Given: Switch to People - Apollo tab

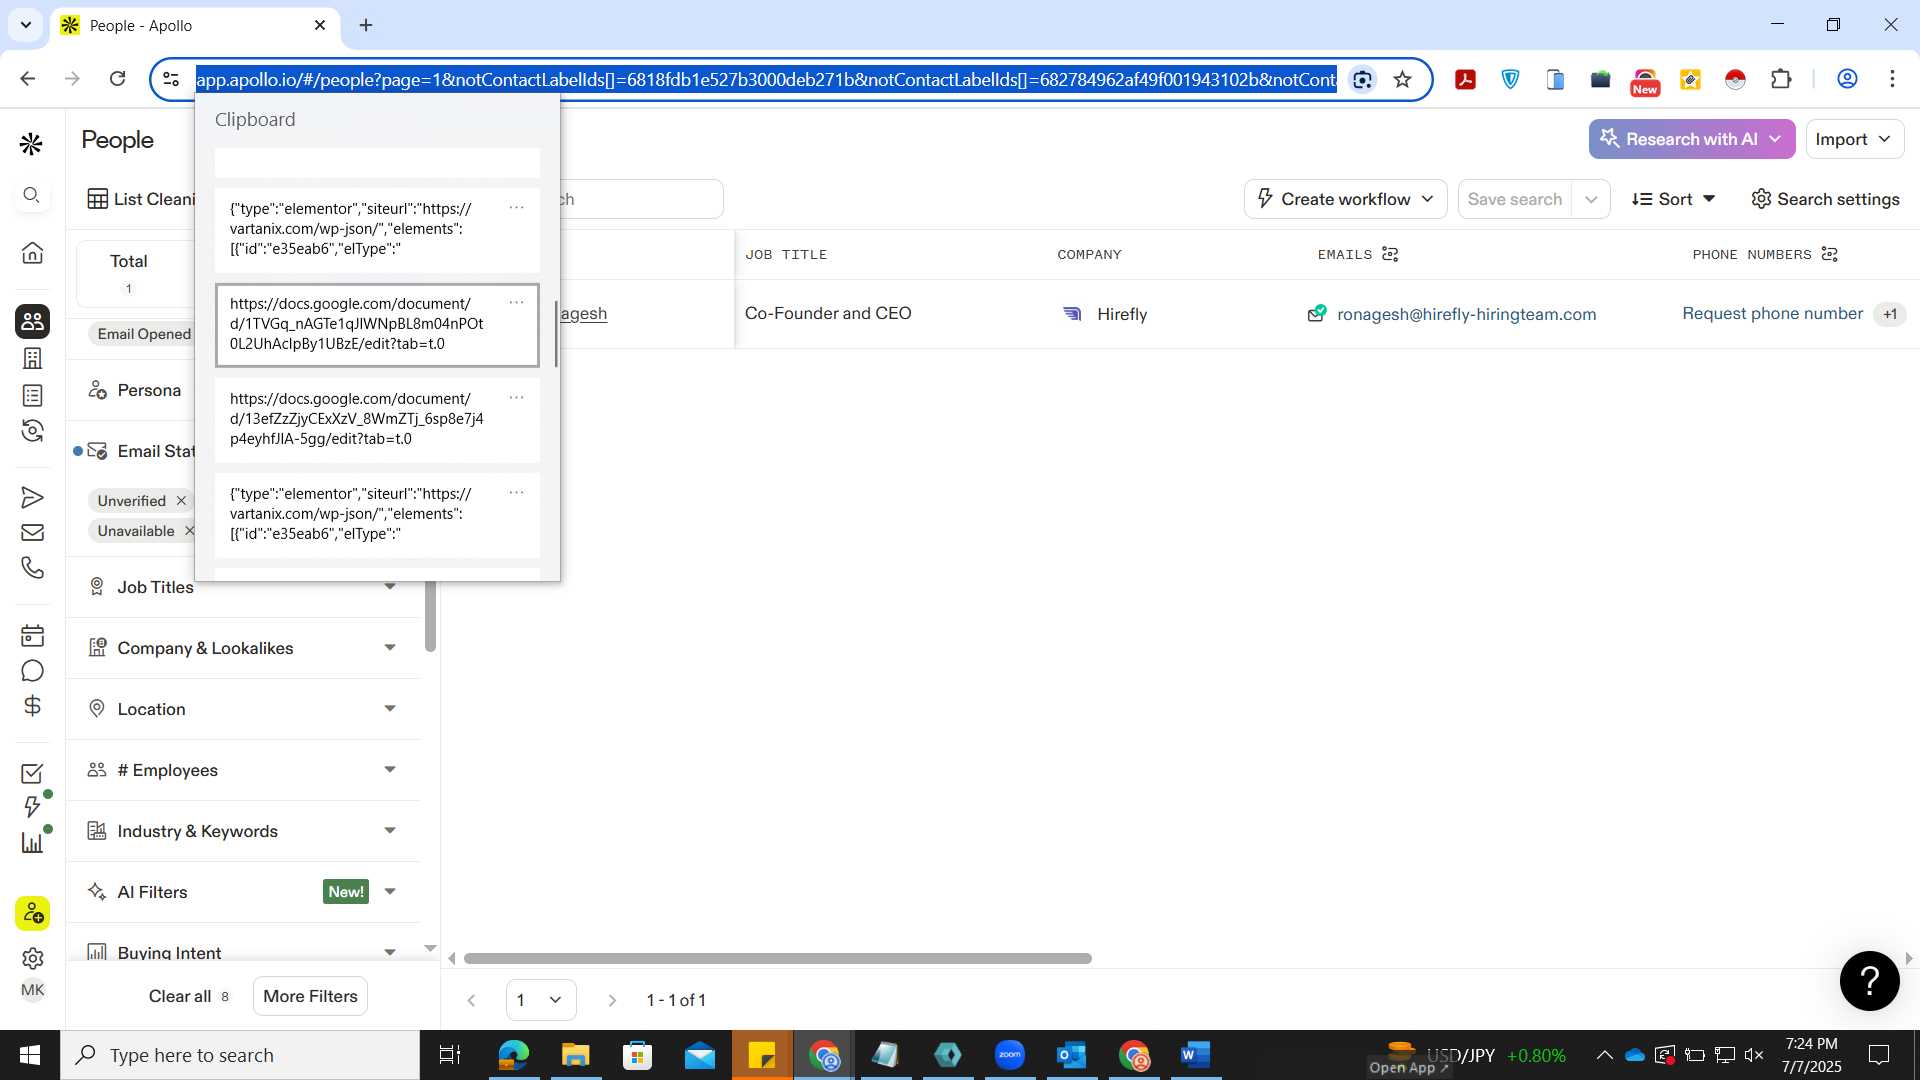Looking at the screenshot, I should pyautogui.click(x=193, y=25).
